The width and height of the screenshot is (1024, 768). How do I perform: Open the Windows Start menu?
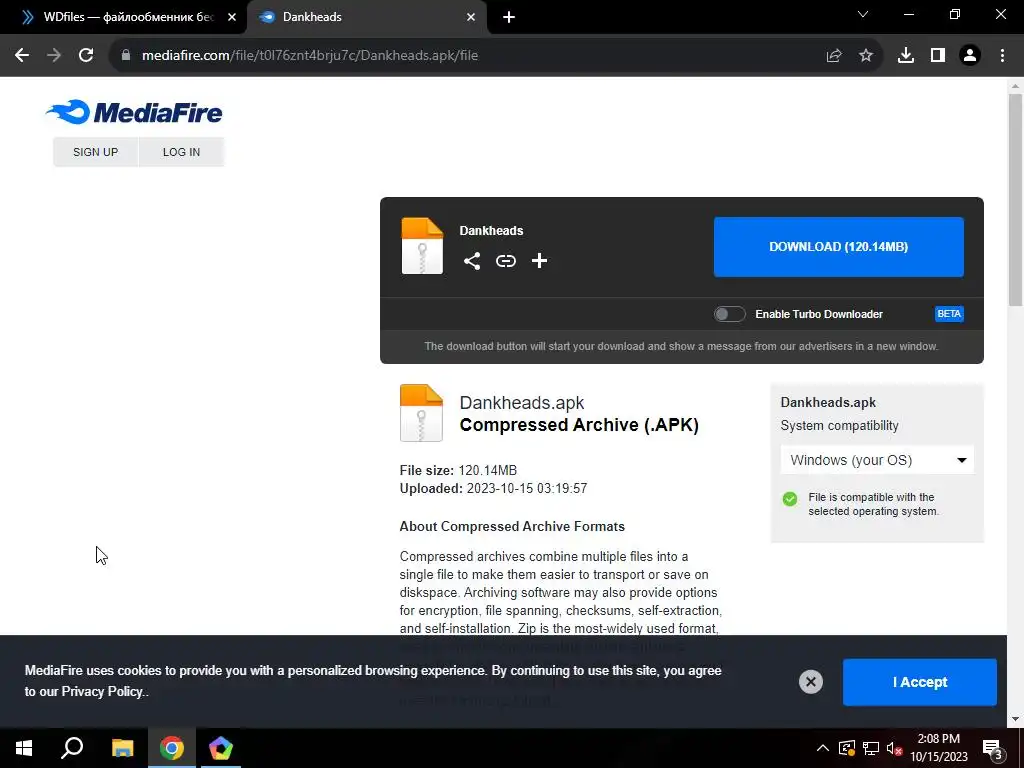point(24,748)
